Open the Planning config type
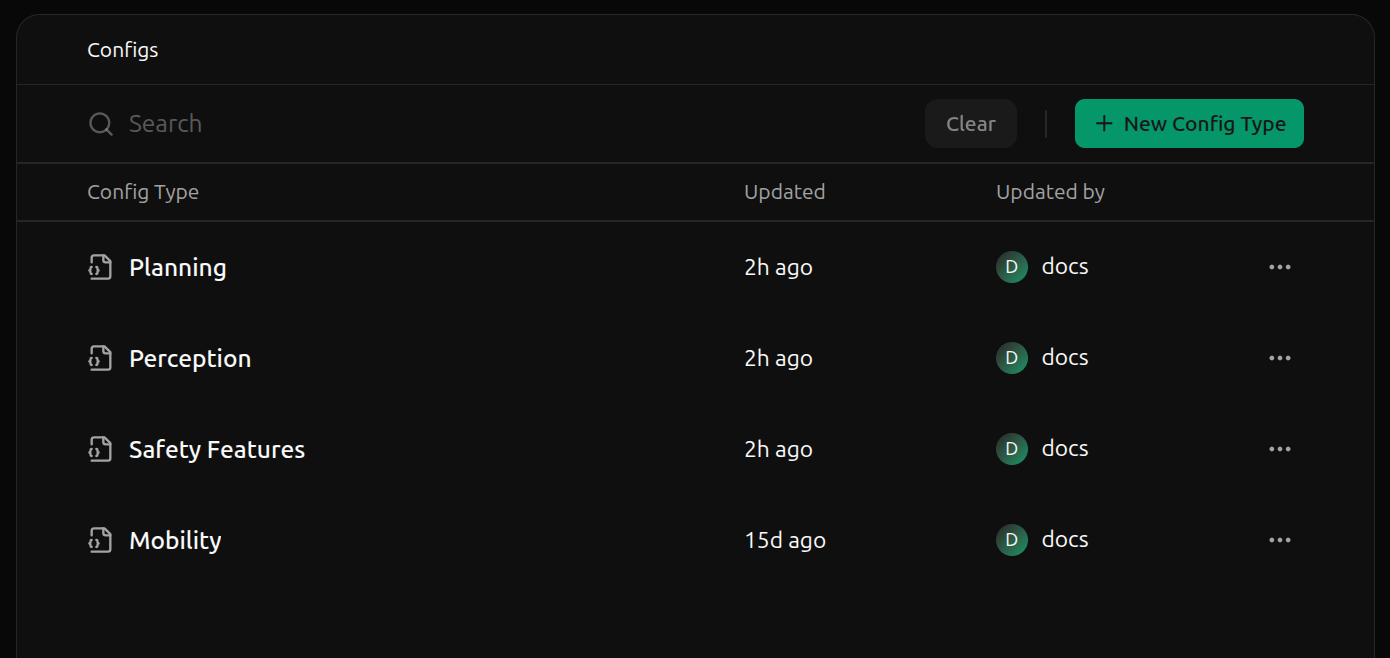 178,268
